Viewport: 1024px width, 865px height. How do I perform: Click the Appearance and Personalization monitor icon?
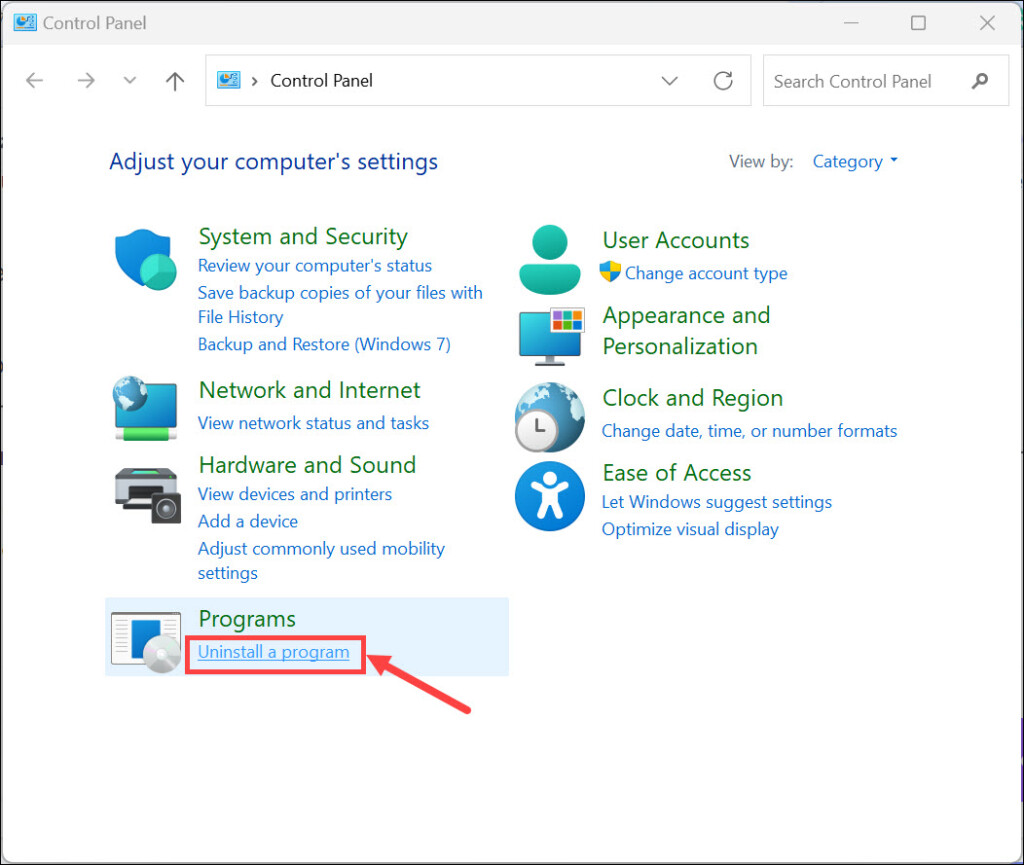[552, 336]
